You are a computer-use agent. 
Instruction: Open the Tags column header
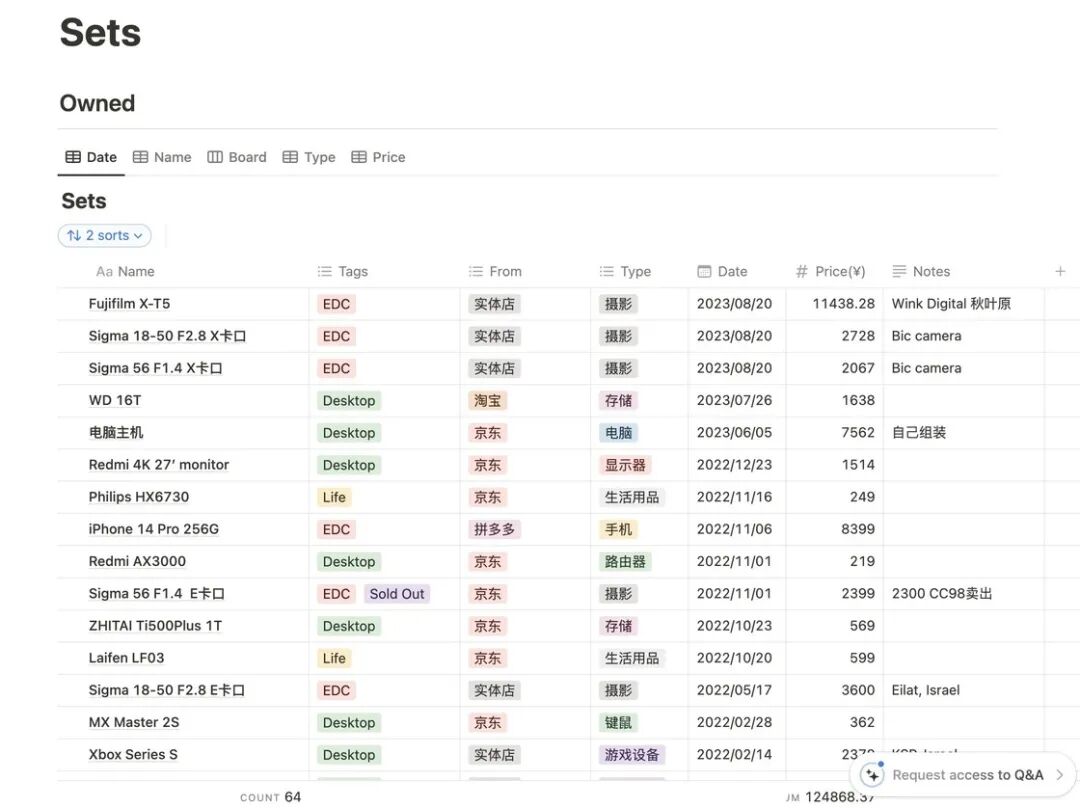click(342, 271)
